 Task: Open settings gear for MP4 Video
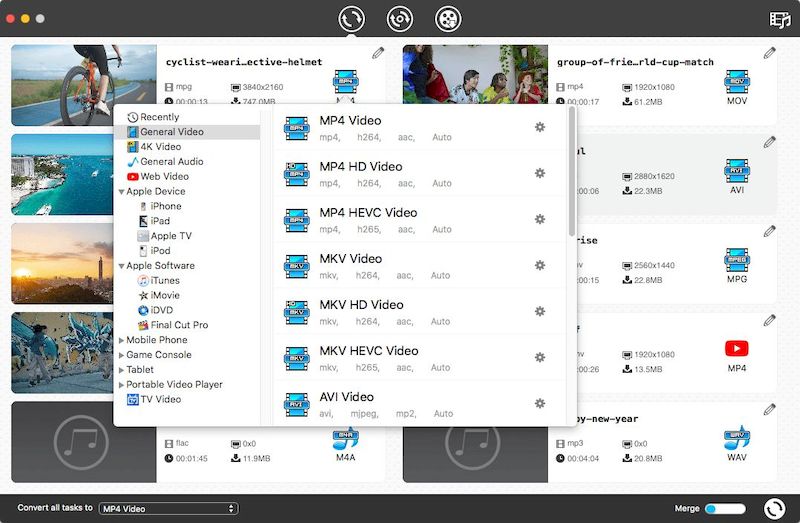coord(540,127)
